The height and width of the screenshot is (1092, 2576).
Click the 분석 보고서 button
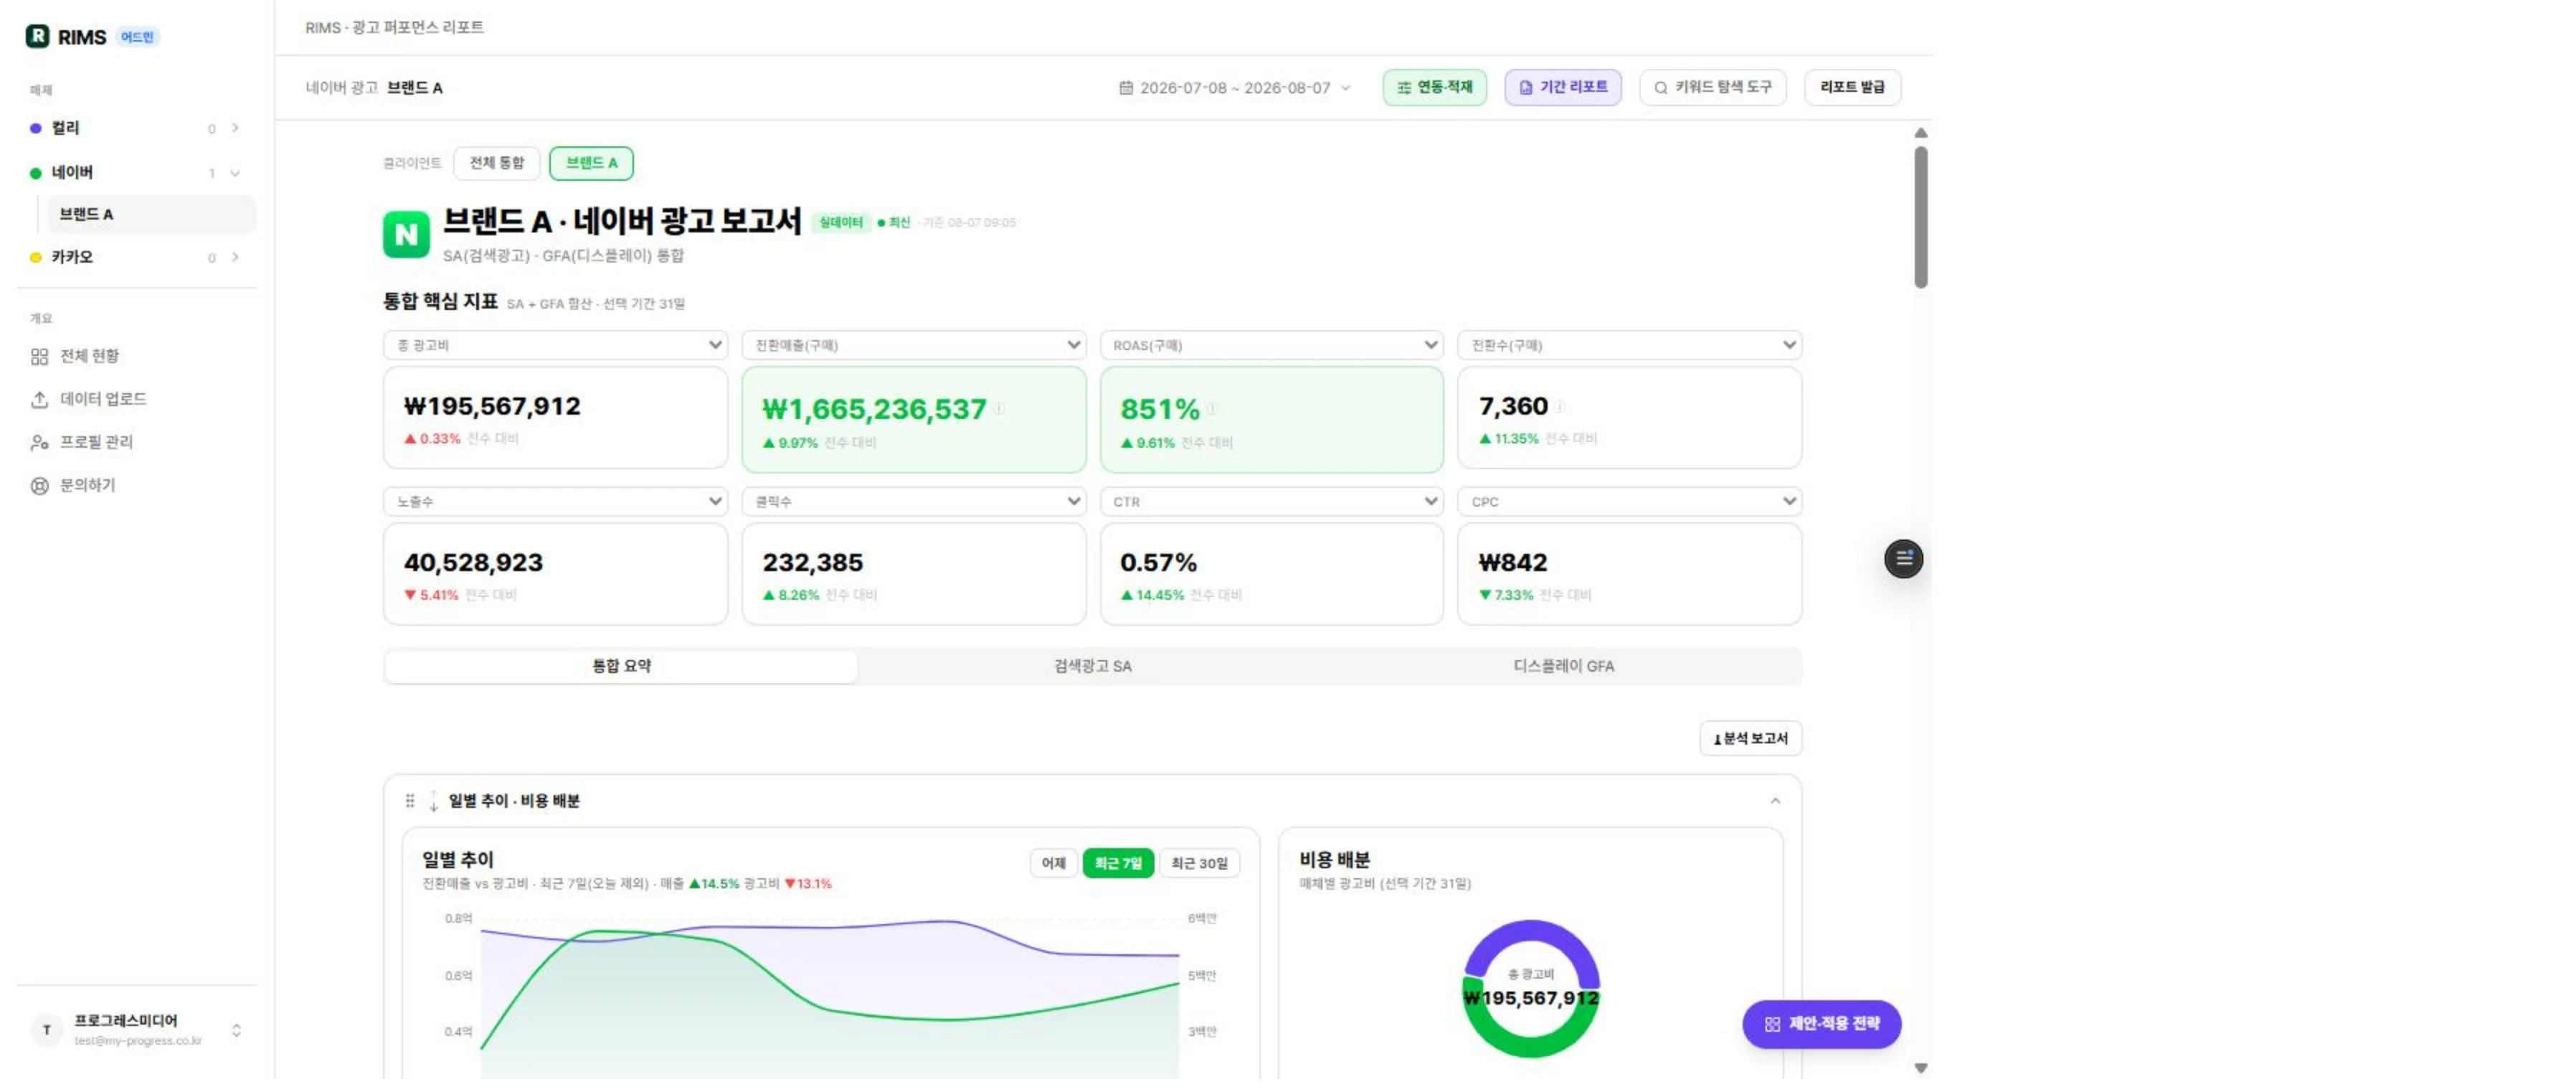click(x=1750, y=739)
